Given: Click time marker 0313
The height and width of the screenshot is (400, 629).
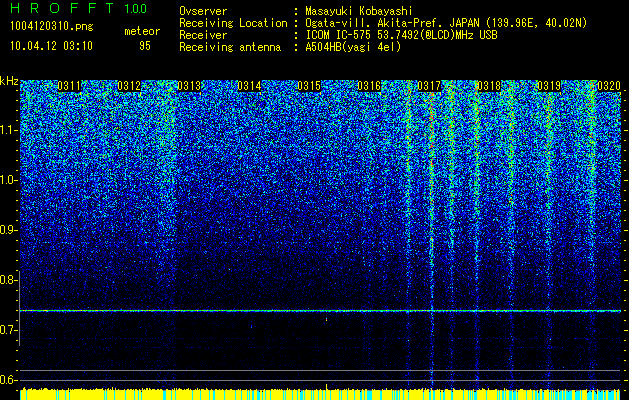Looking at the screenshot, I should pos(189,86).
